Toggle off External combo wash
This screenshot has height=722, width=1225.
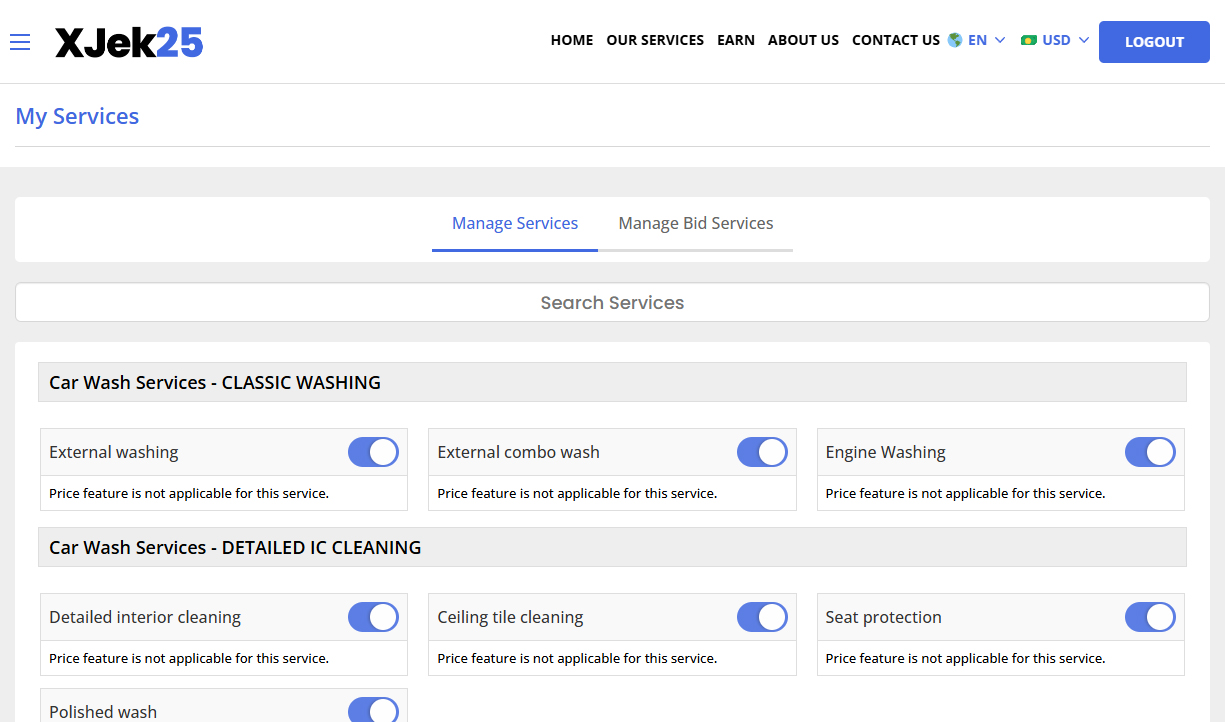(762, 451)
